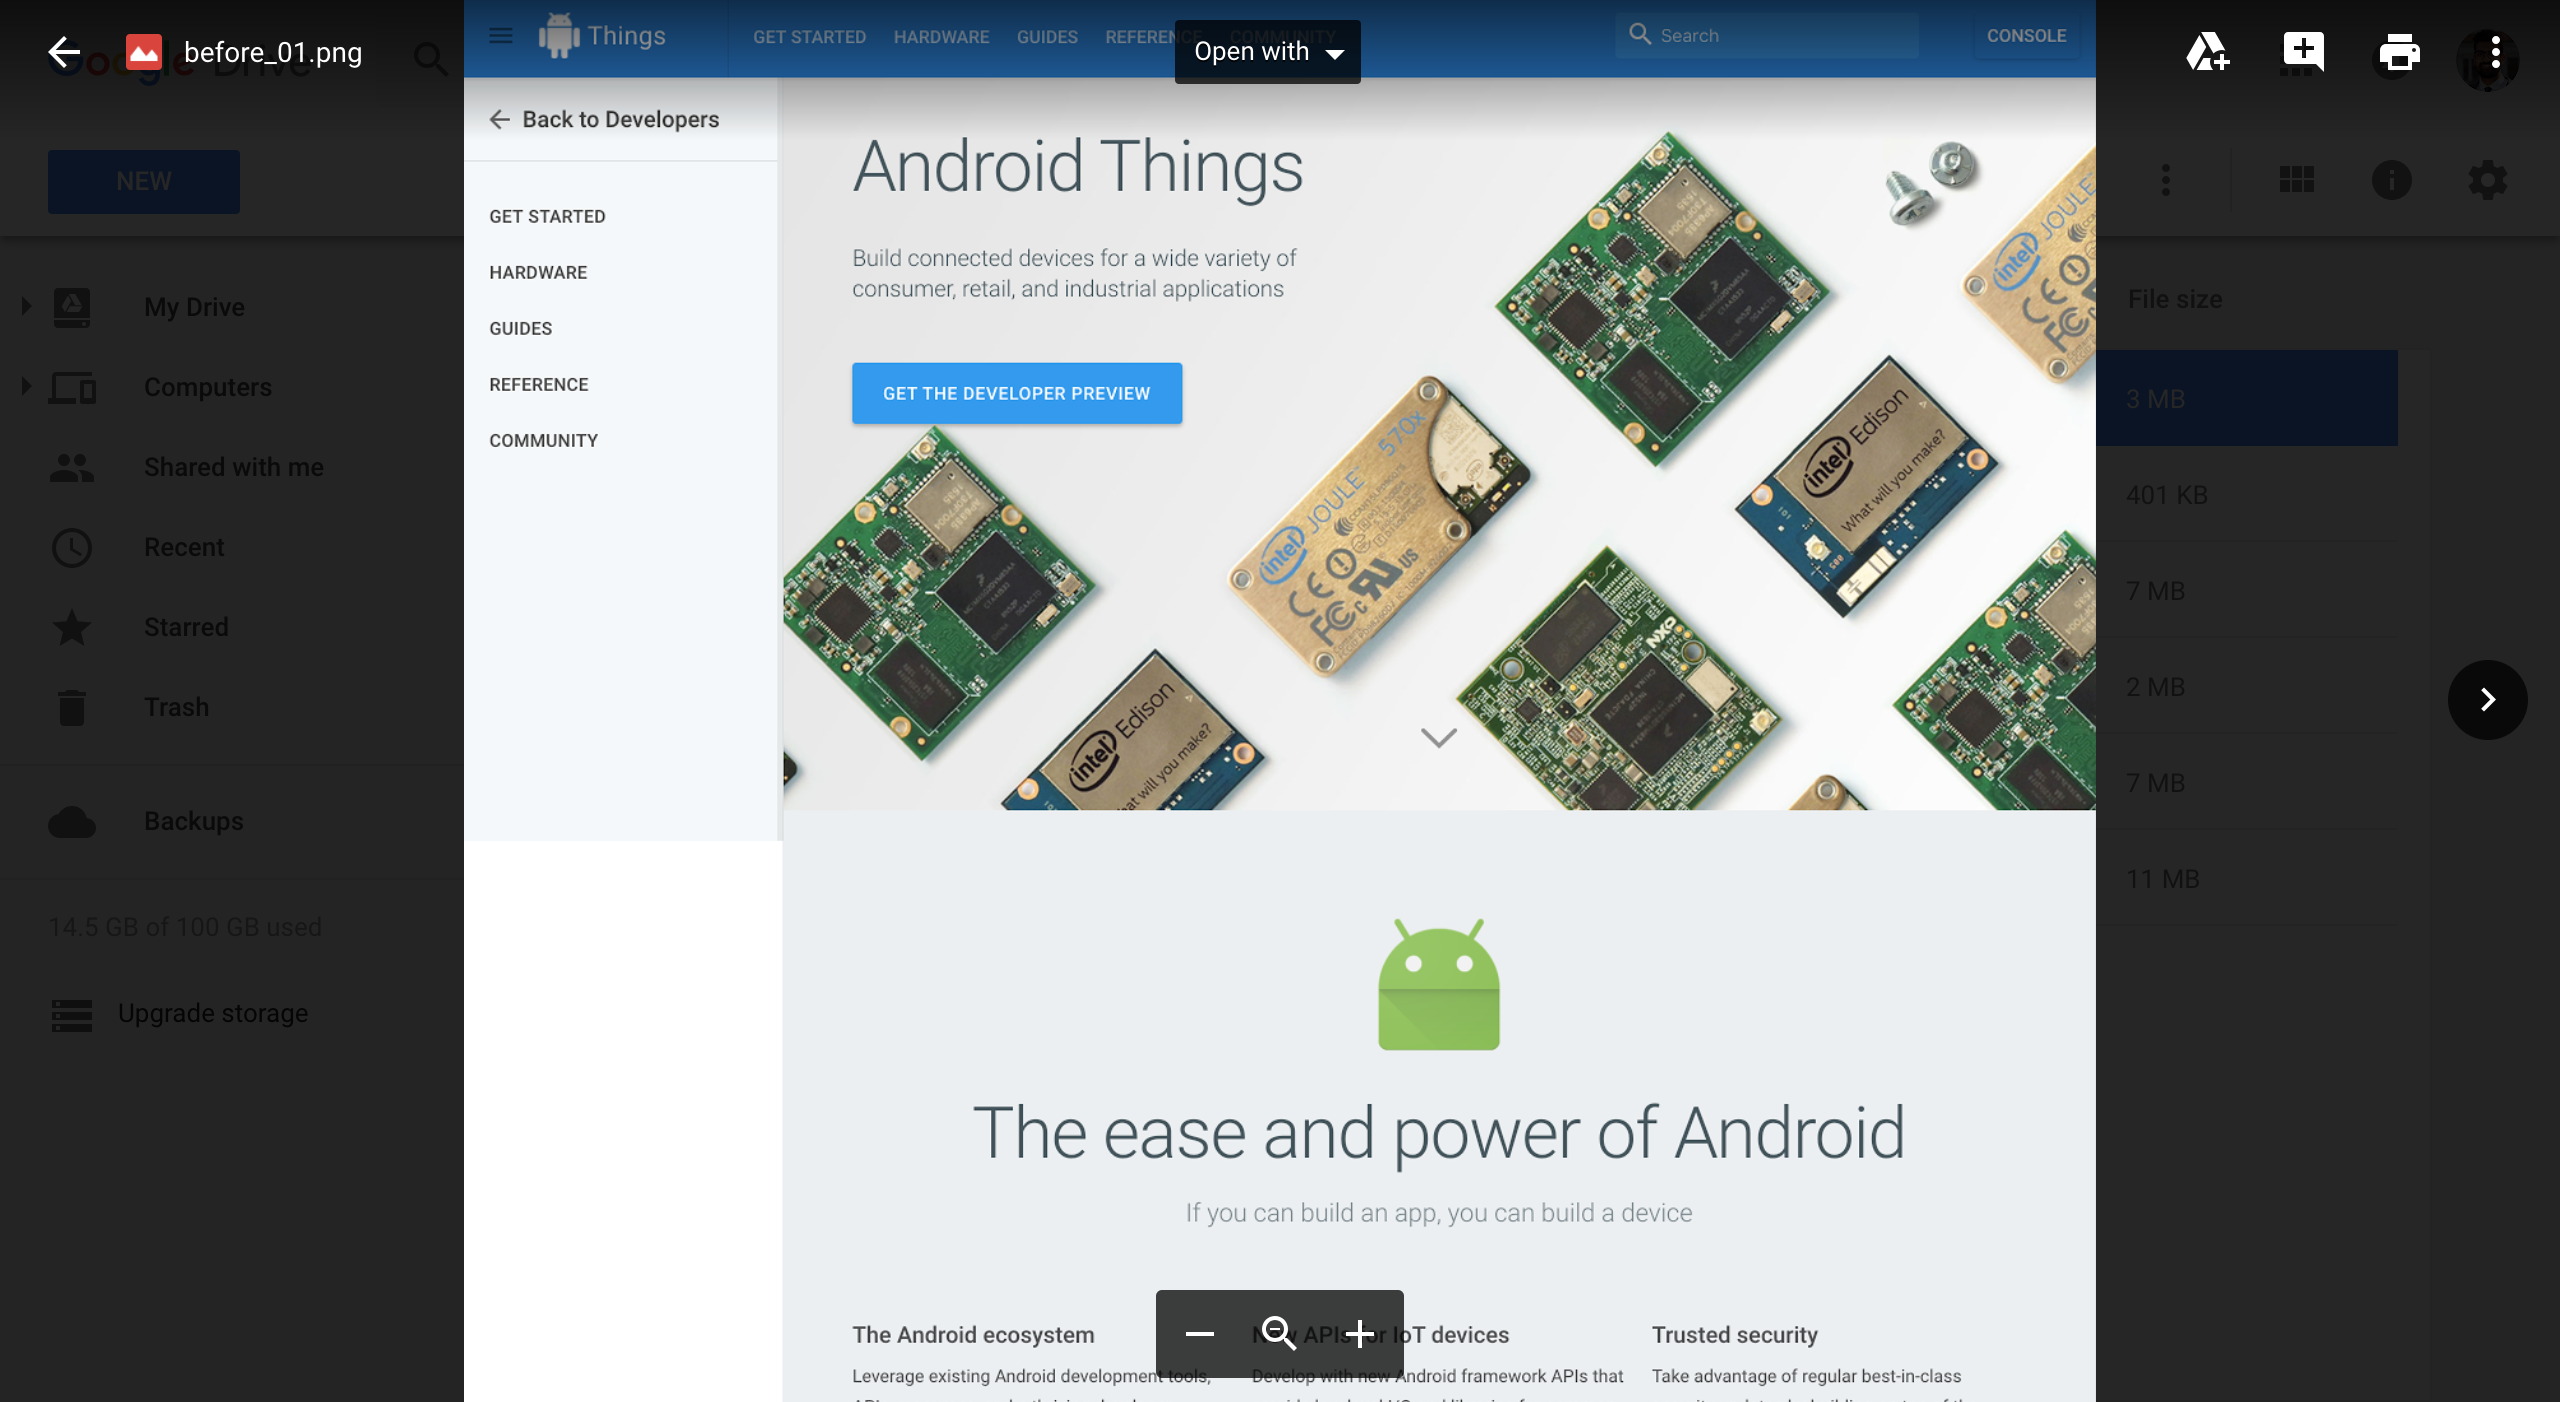The width and height of the screenshot is (2560, 1402).
Task: Open Recent files section
Action: click(x=184, y=547)
